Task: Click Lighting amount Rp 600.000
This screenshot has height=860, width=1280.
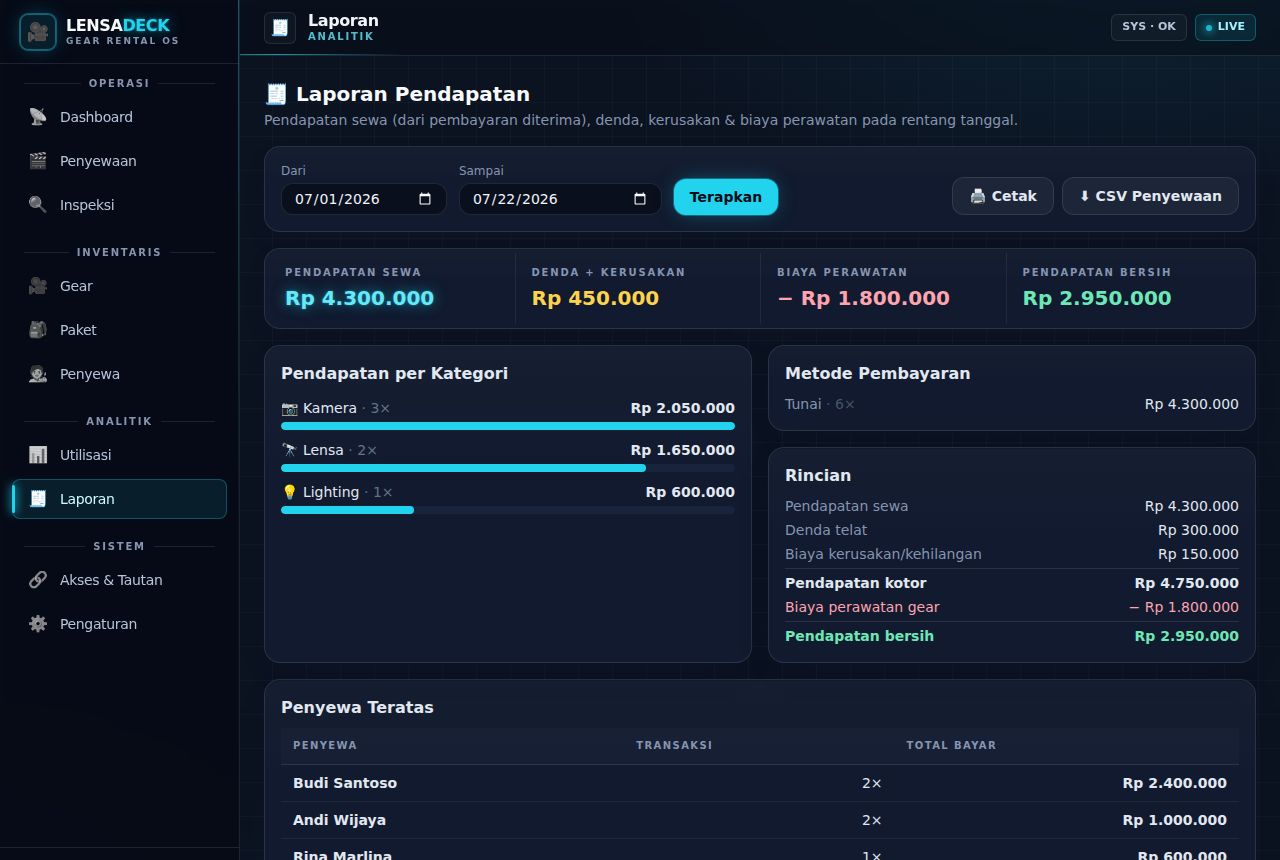Action: coord(690,492)
